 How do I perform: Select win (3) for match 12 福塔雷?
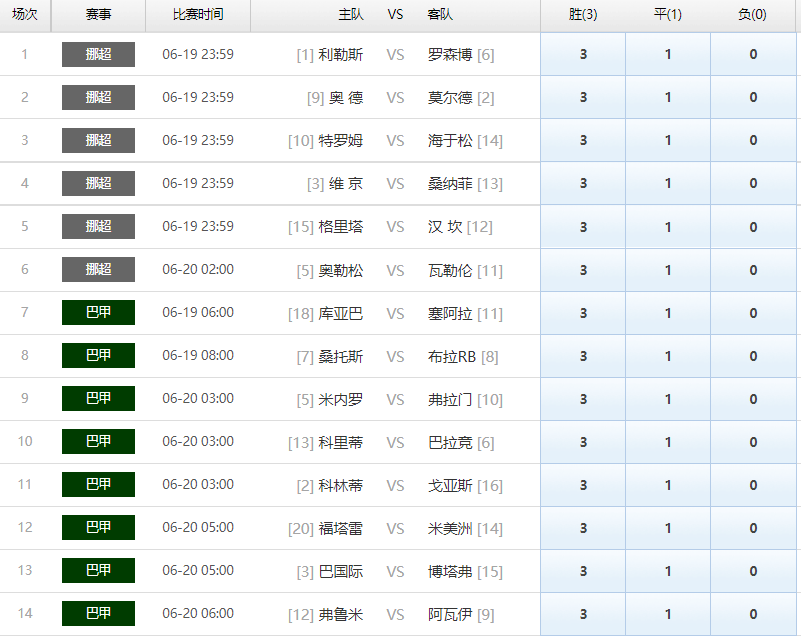coord(583,528)
